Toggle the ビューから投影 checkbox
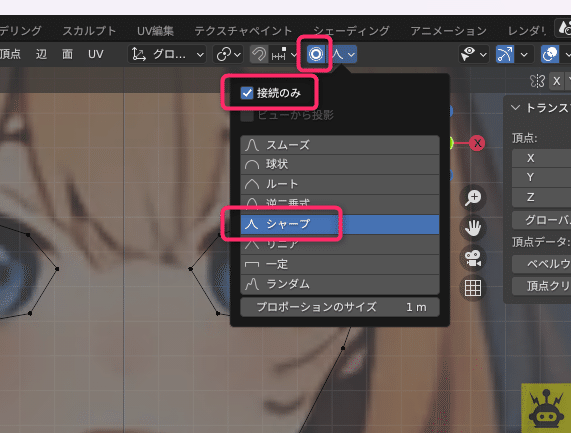The image size is (571, 433). coord(247,115)
